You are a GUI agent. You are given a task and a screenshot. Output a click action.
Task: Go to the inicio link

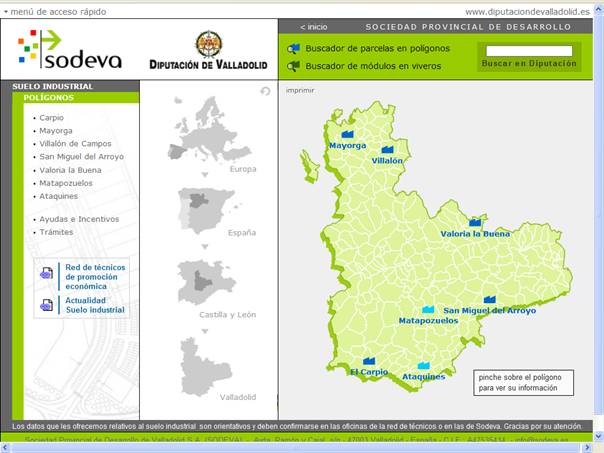pos(314,27)
